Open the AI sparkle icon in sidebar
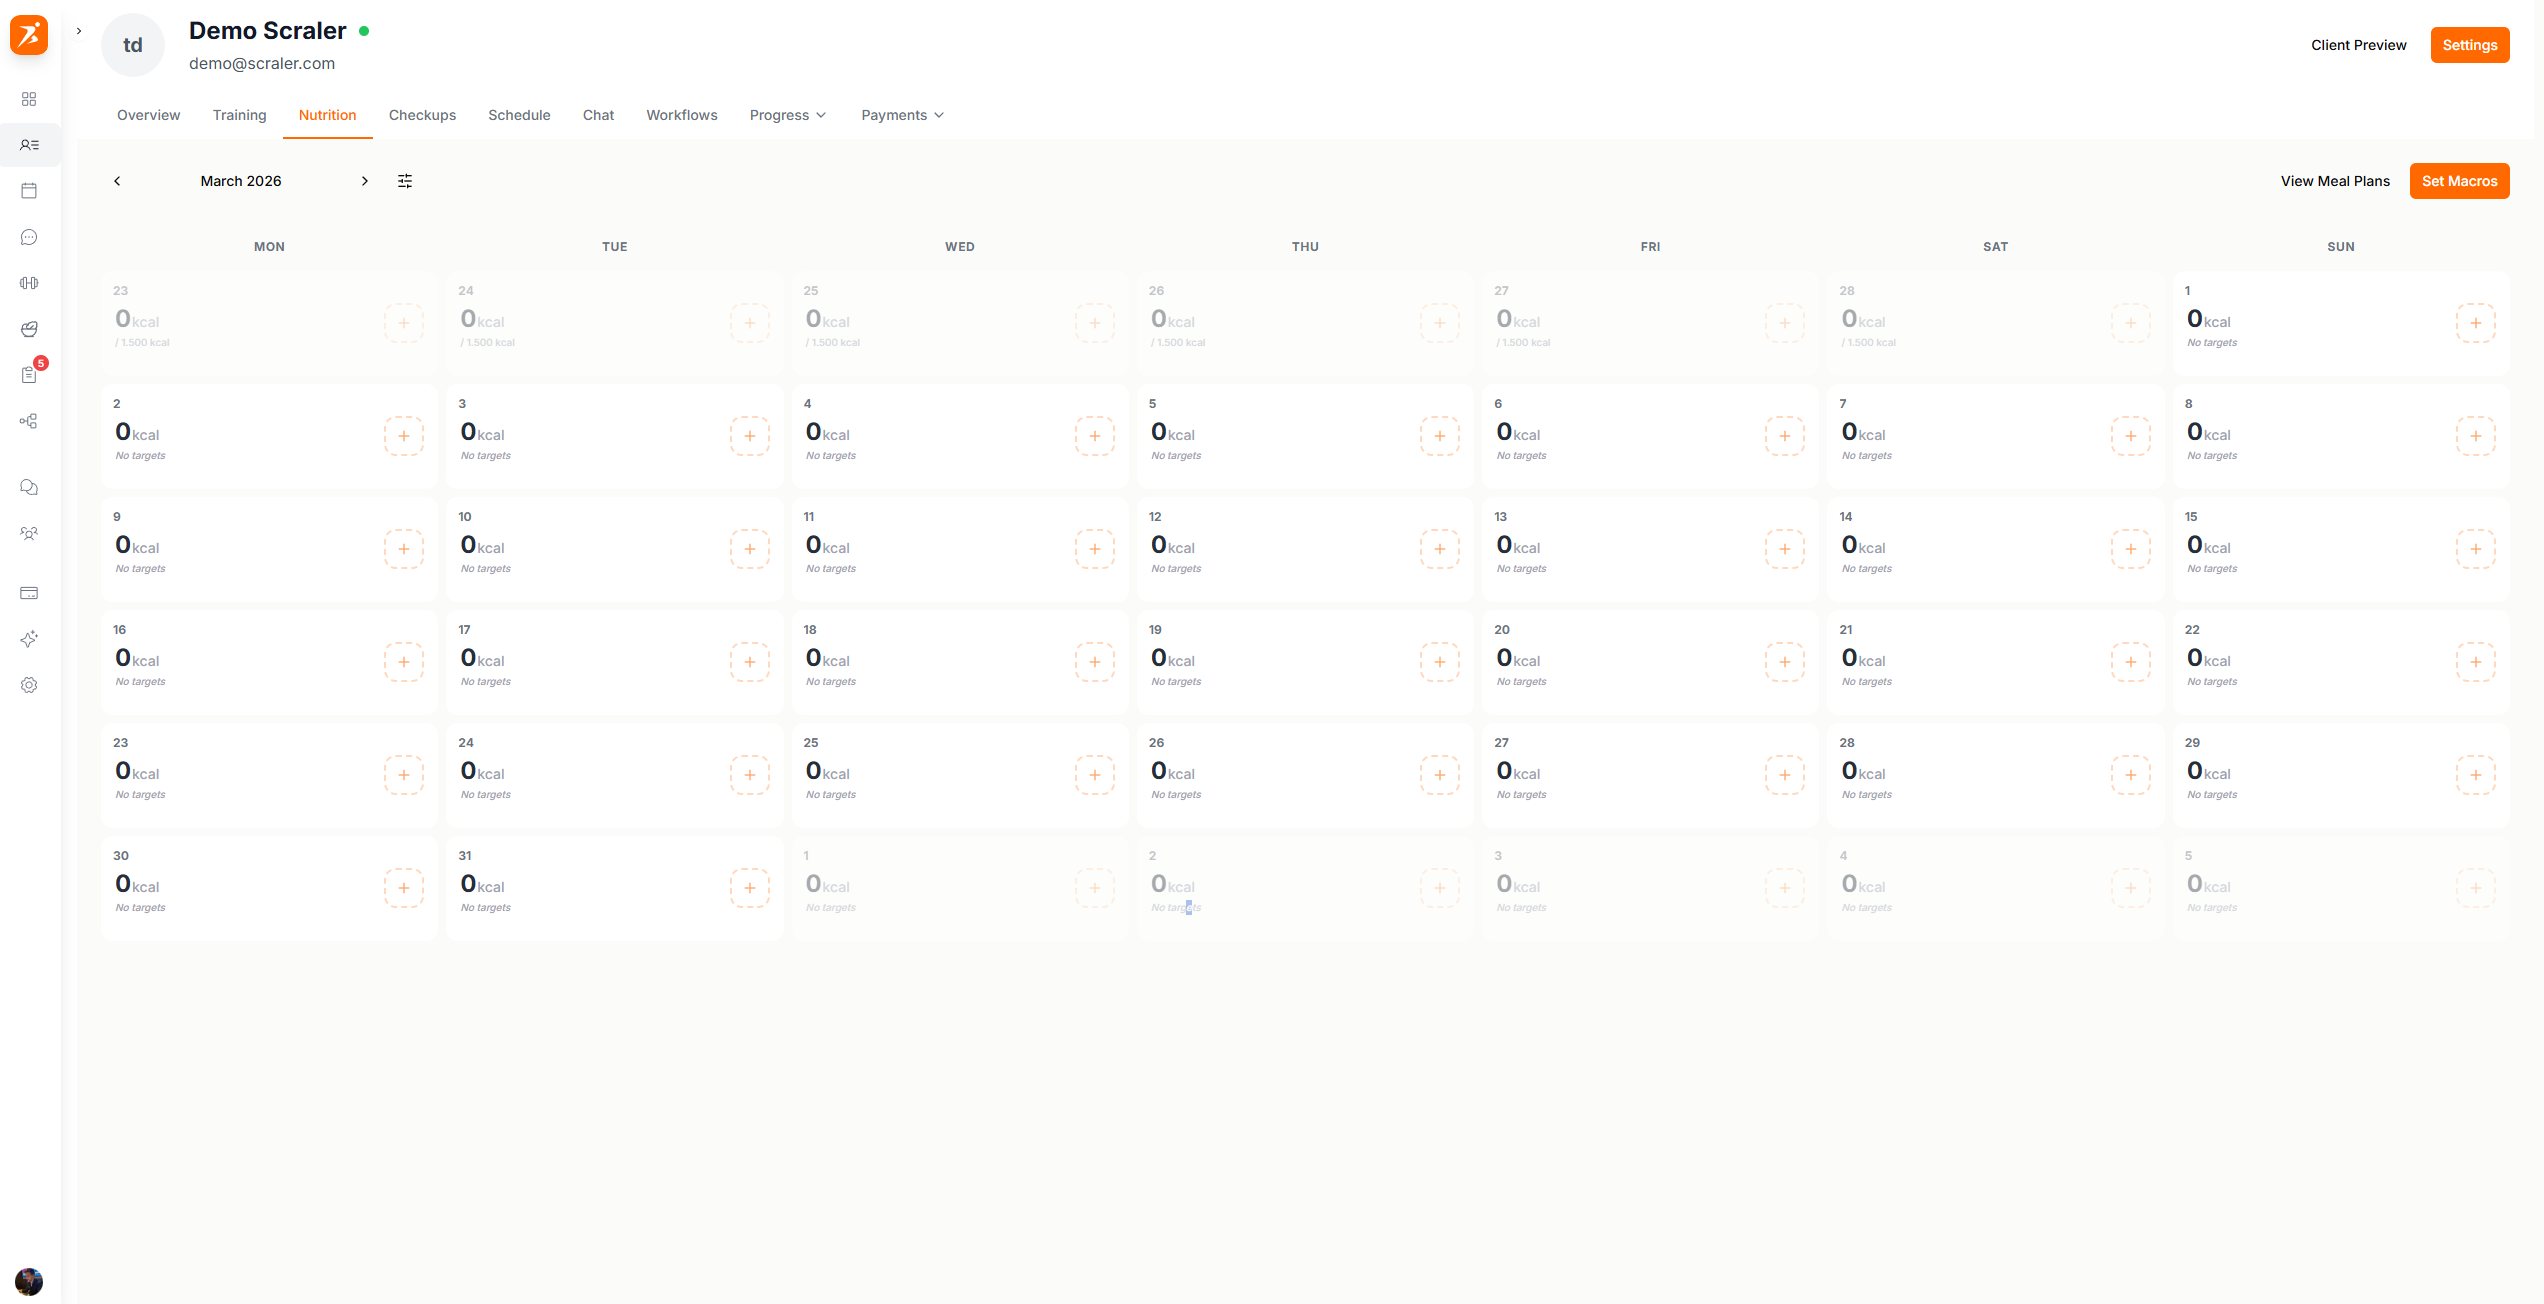This screenshot has width=2544, height=1304. click(29, 639)
